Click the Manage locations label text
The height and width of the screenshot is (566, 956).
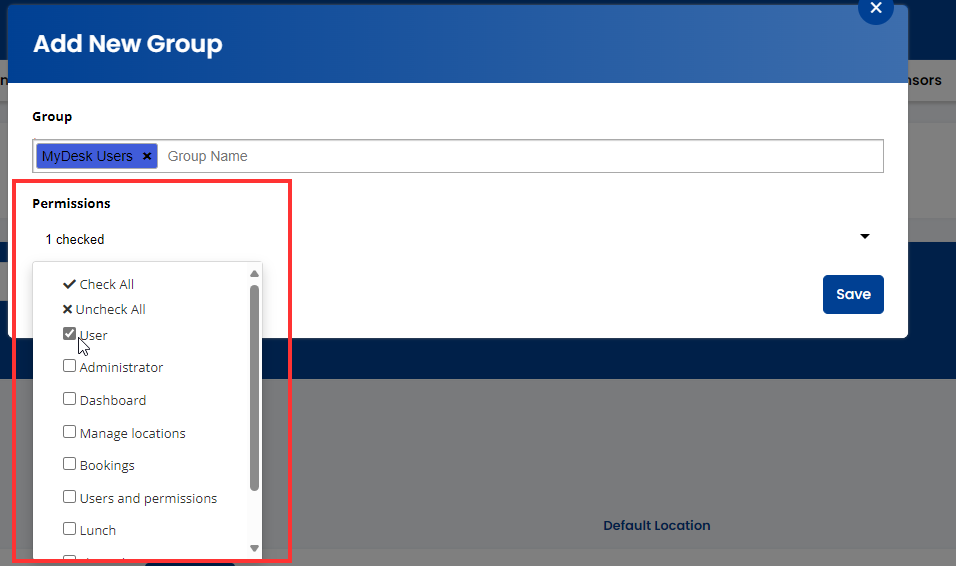tap(132, 434)
